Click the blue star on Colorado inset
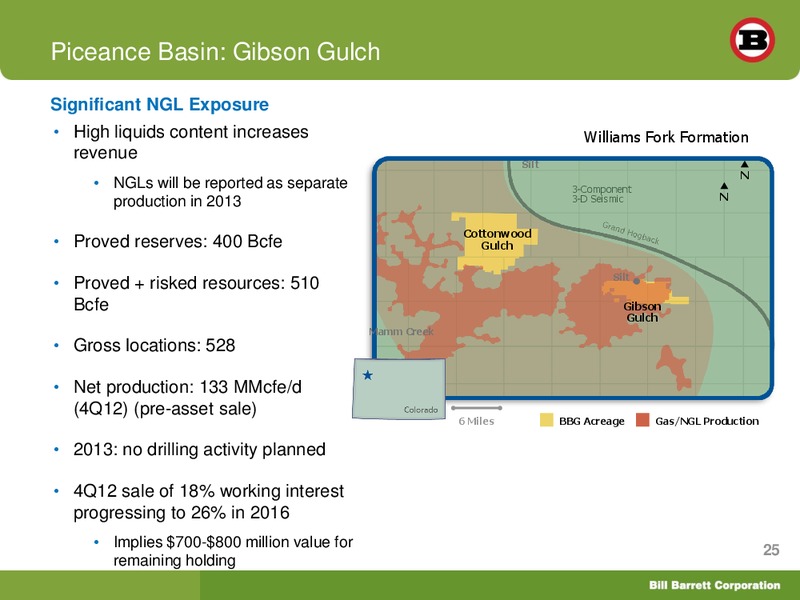 pos(367,376)
